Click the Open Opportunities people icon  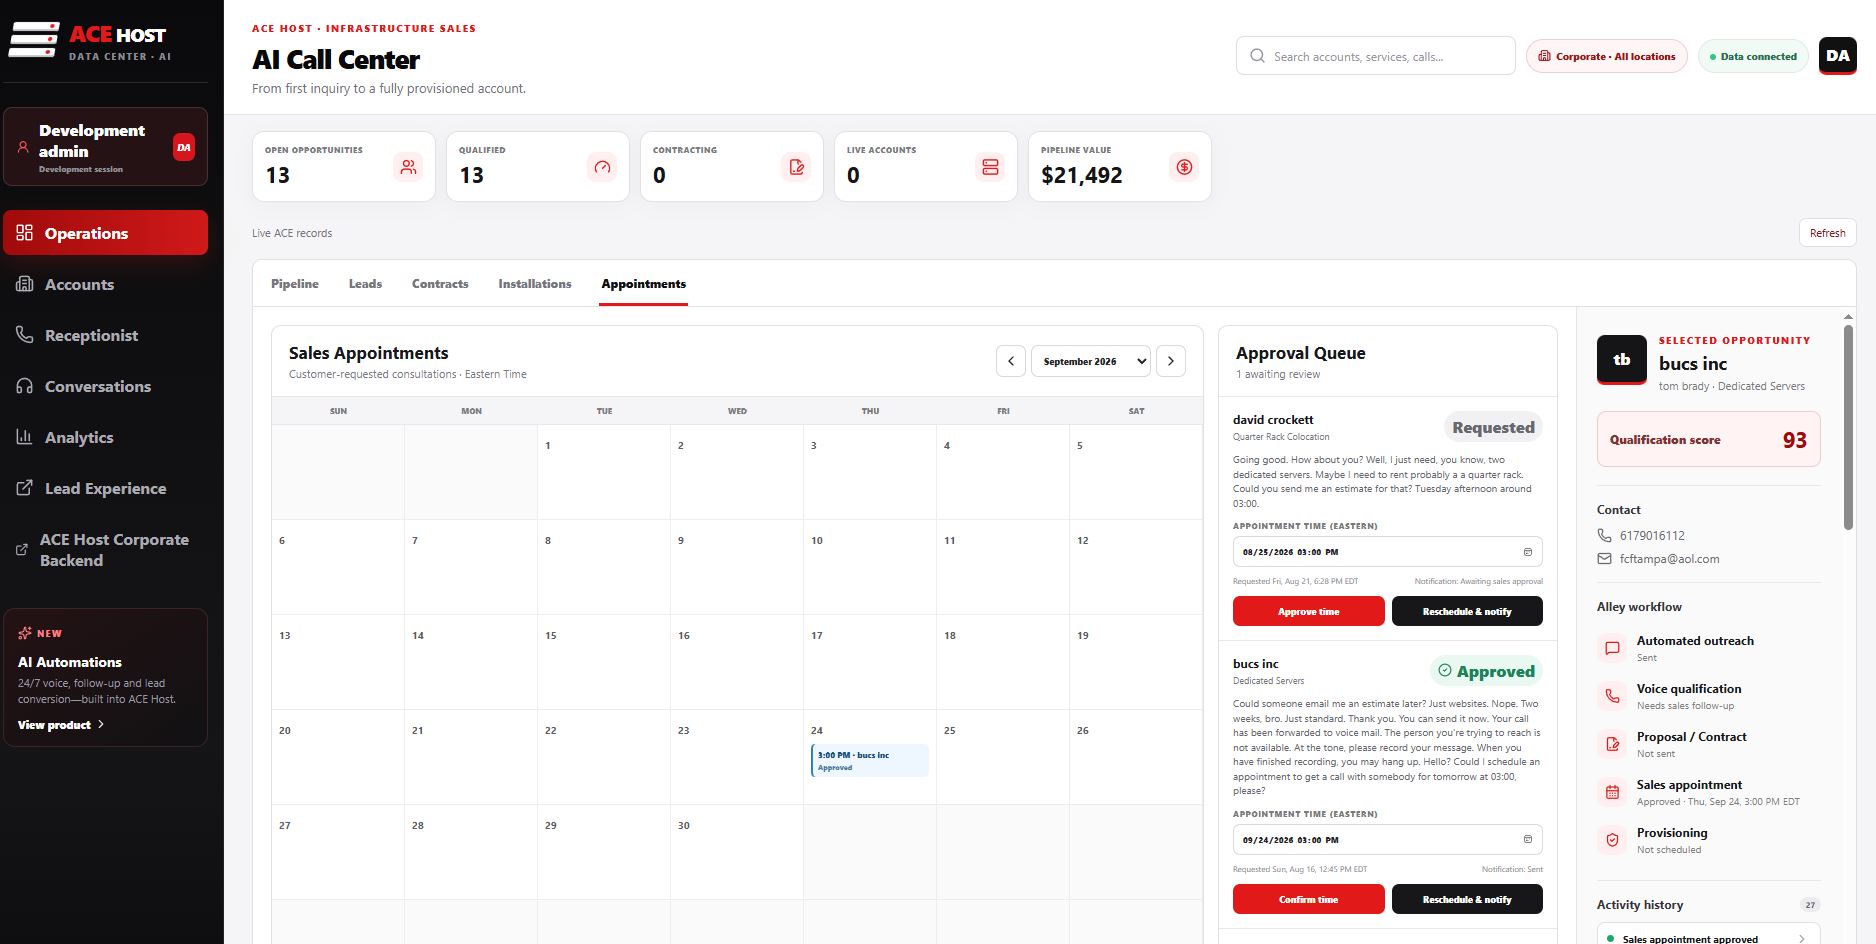point(408,167)
